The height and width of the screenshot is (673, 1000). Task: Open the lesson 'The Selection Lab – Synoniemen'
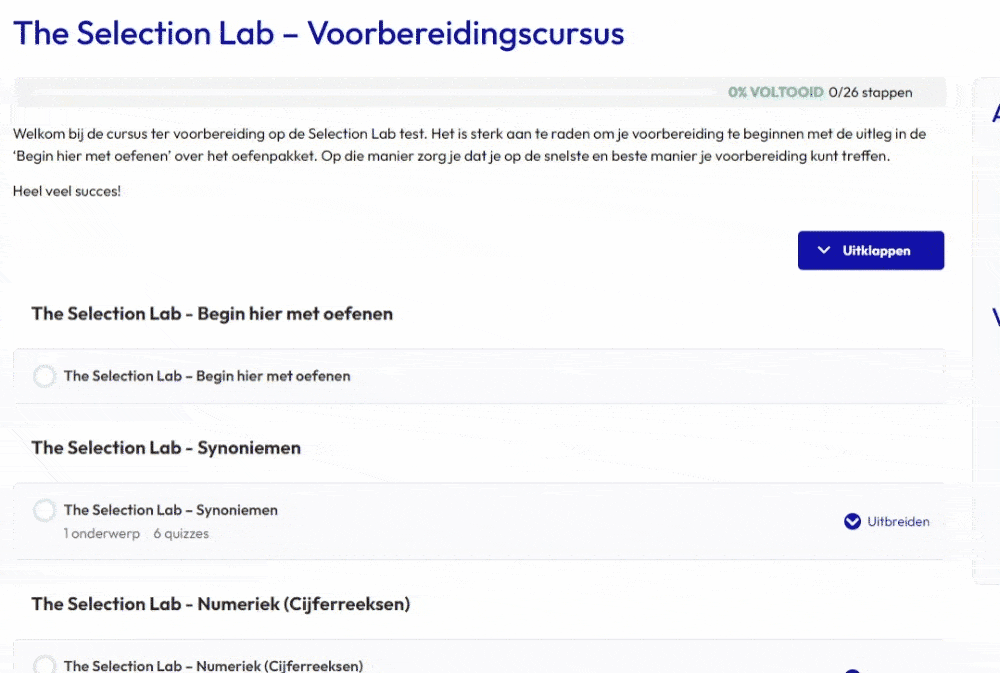click(x=170, y=510)
